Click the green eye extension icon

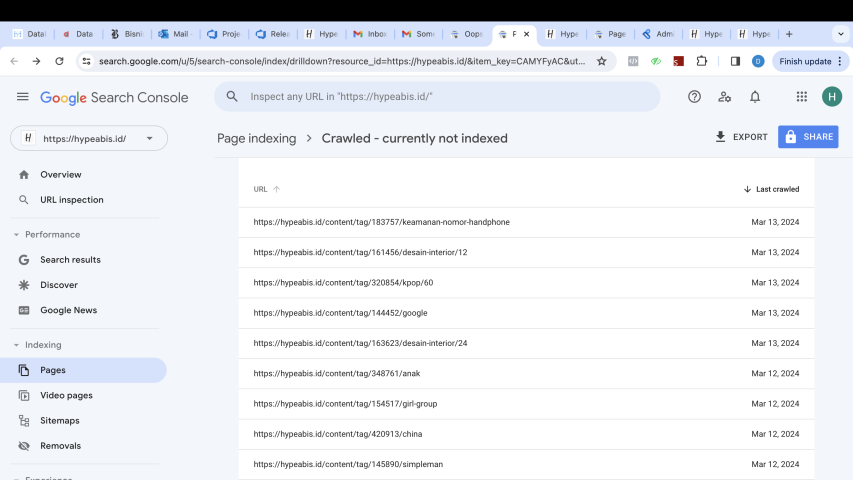pyautogui.click(x=656, y=61)
